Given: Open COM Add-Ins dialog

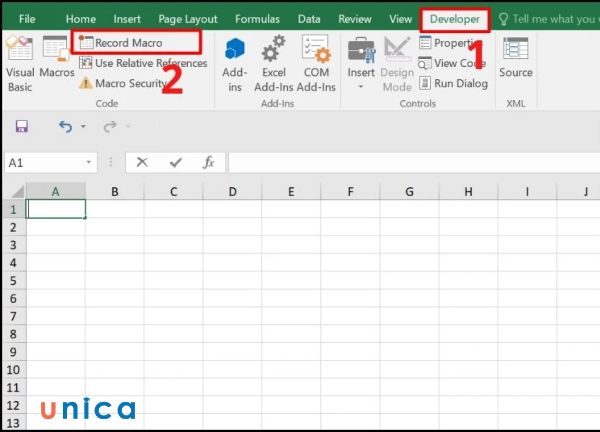Looking at the screenshot, I should pos(316,64).
